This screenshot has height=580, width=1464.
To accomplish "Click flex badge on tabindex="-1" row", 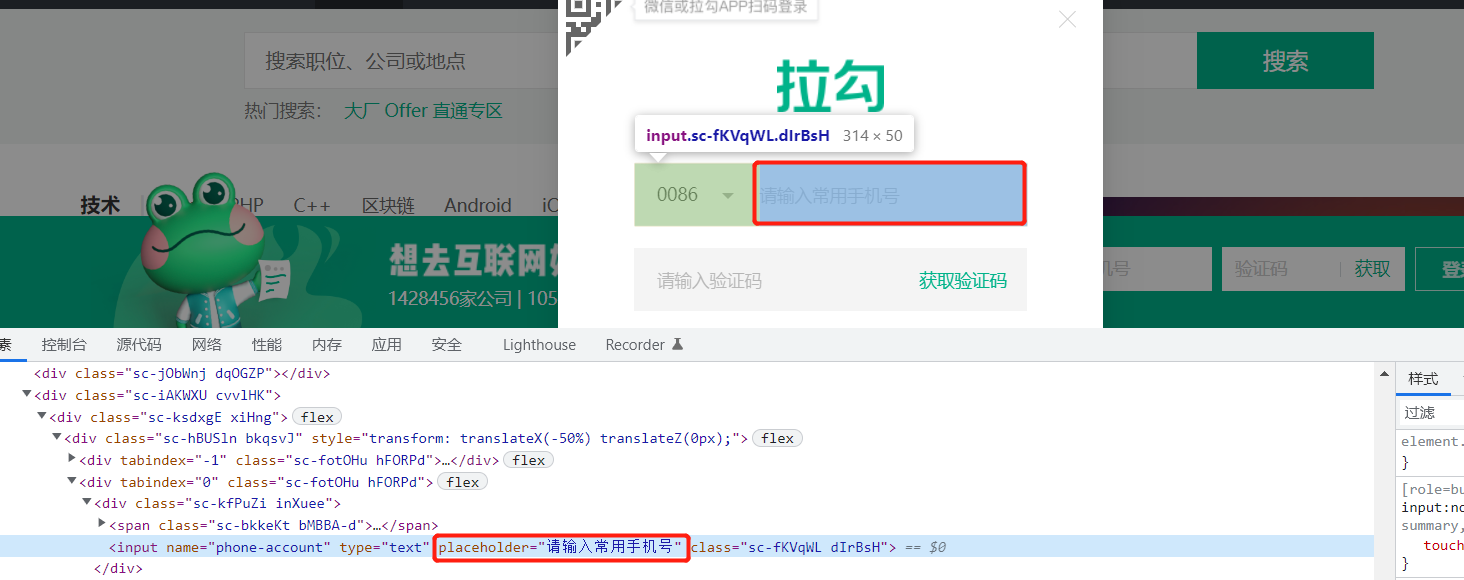I will pyautogui.click(x=528, y=460).
